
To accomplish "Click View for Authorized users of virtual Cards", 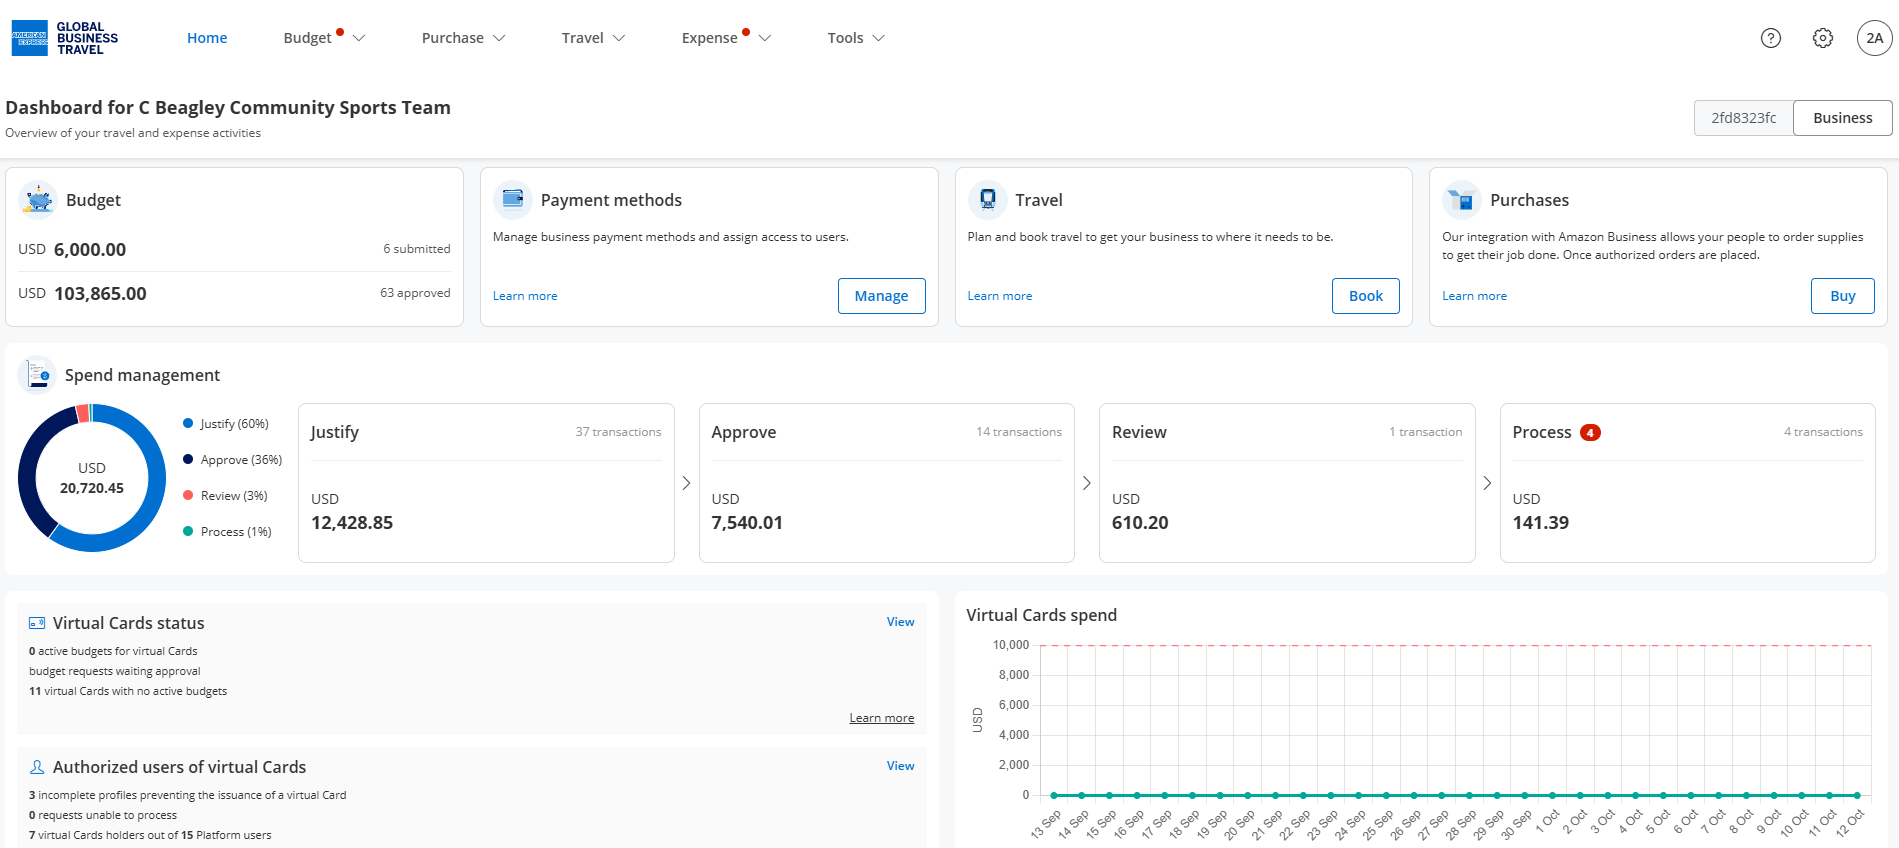I will [900, 766].
